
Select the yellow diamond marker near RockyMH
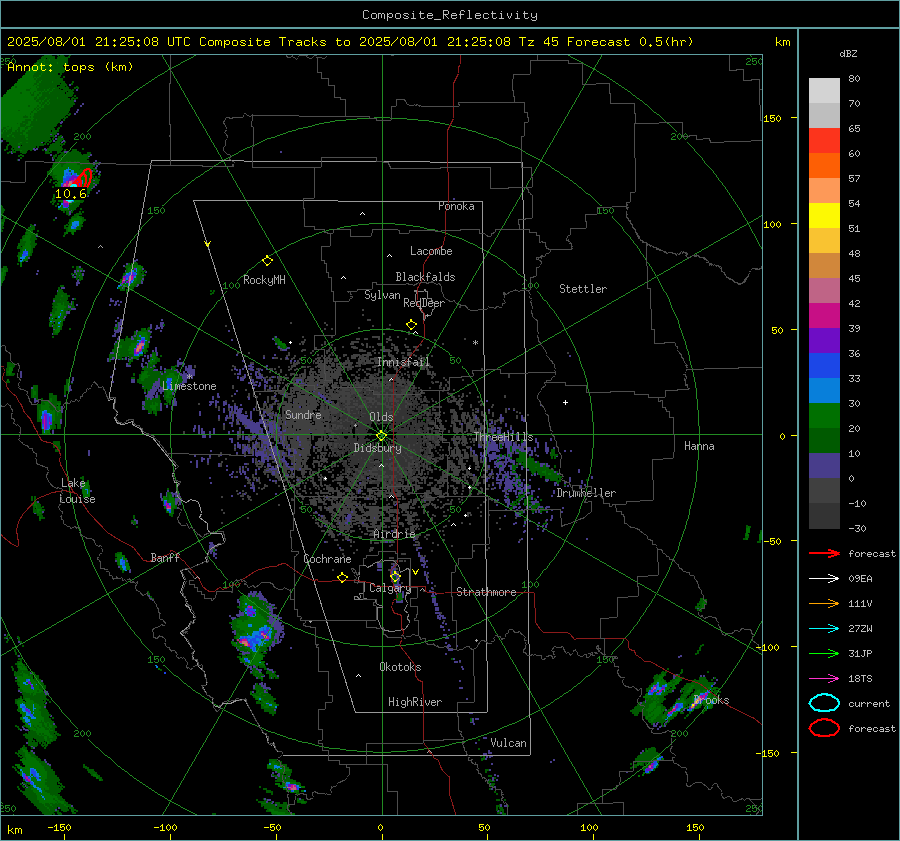(x=267, y=261)
